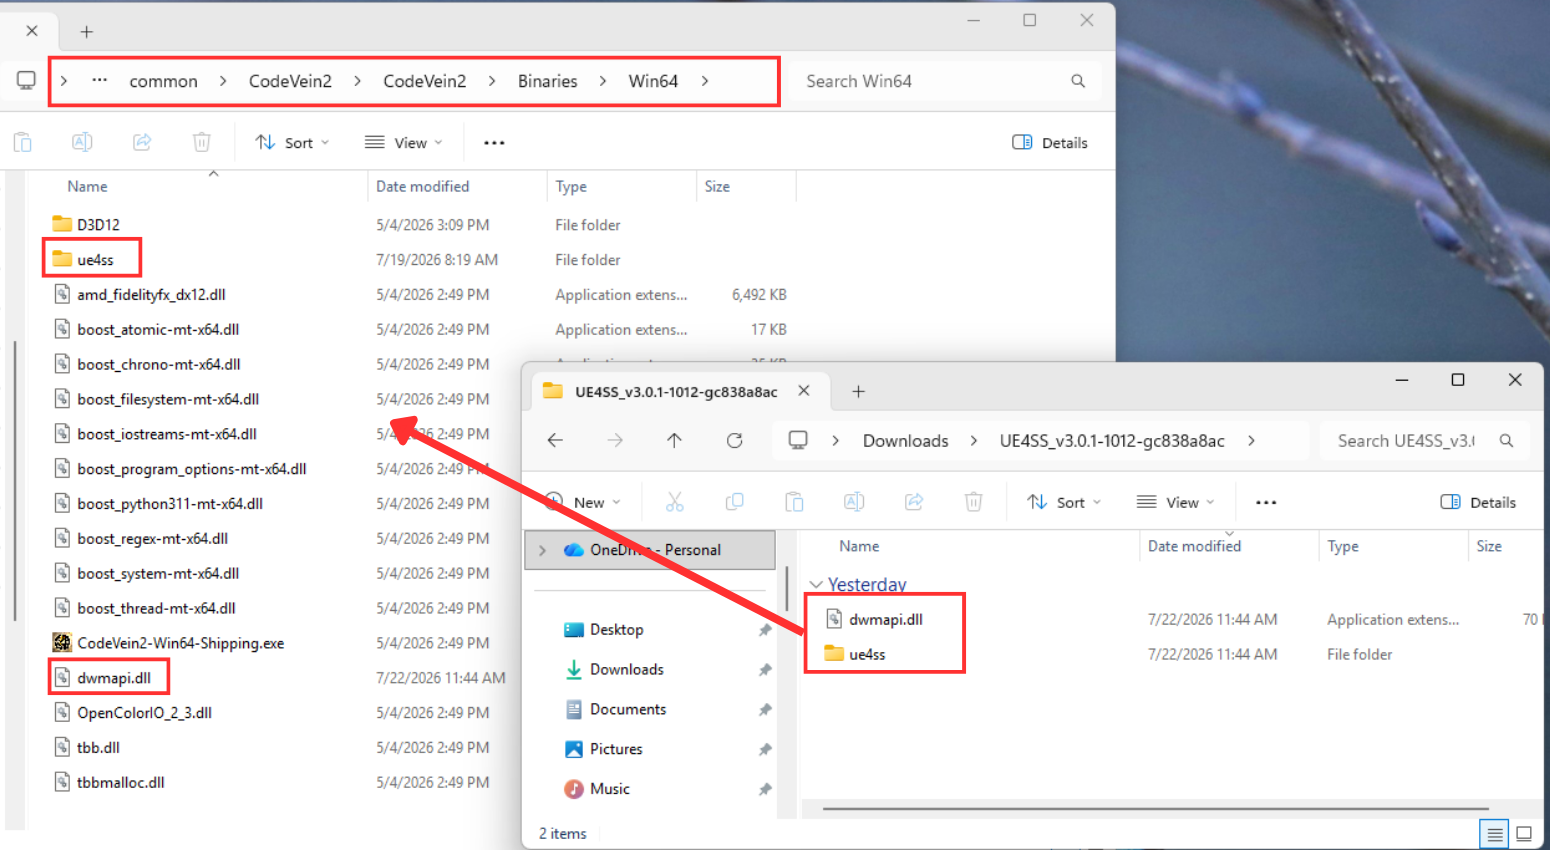Viewport: 1551px width, 851px height.
Task: Click Paste icon in Win64 window toolbar
Action: pyautogui.click(x=23, y=142)
